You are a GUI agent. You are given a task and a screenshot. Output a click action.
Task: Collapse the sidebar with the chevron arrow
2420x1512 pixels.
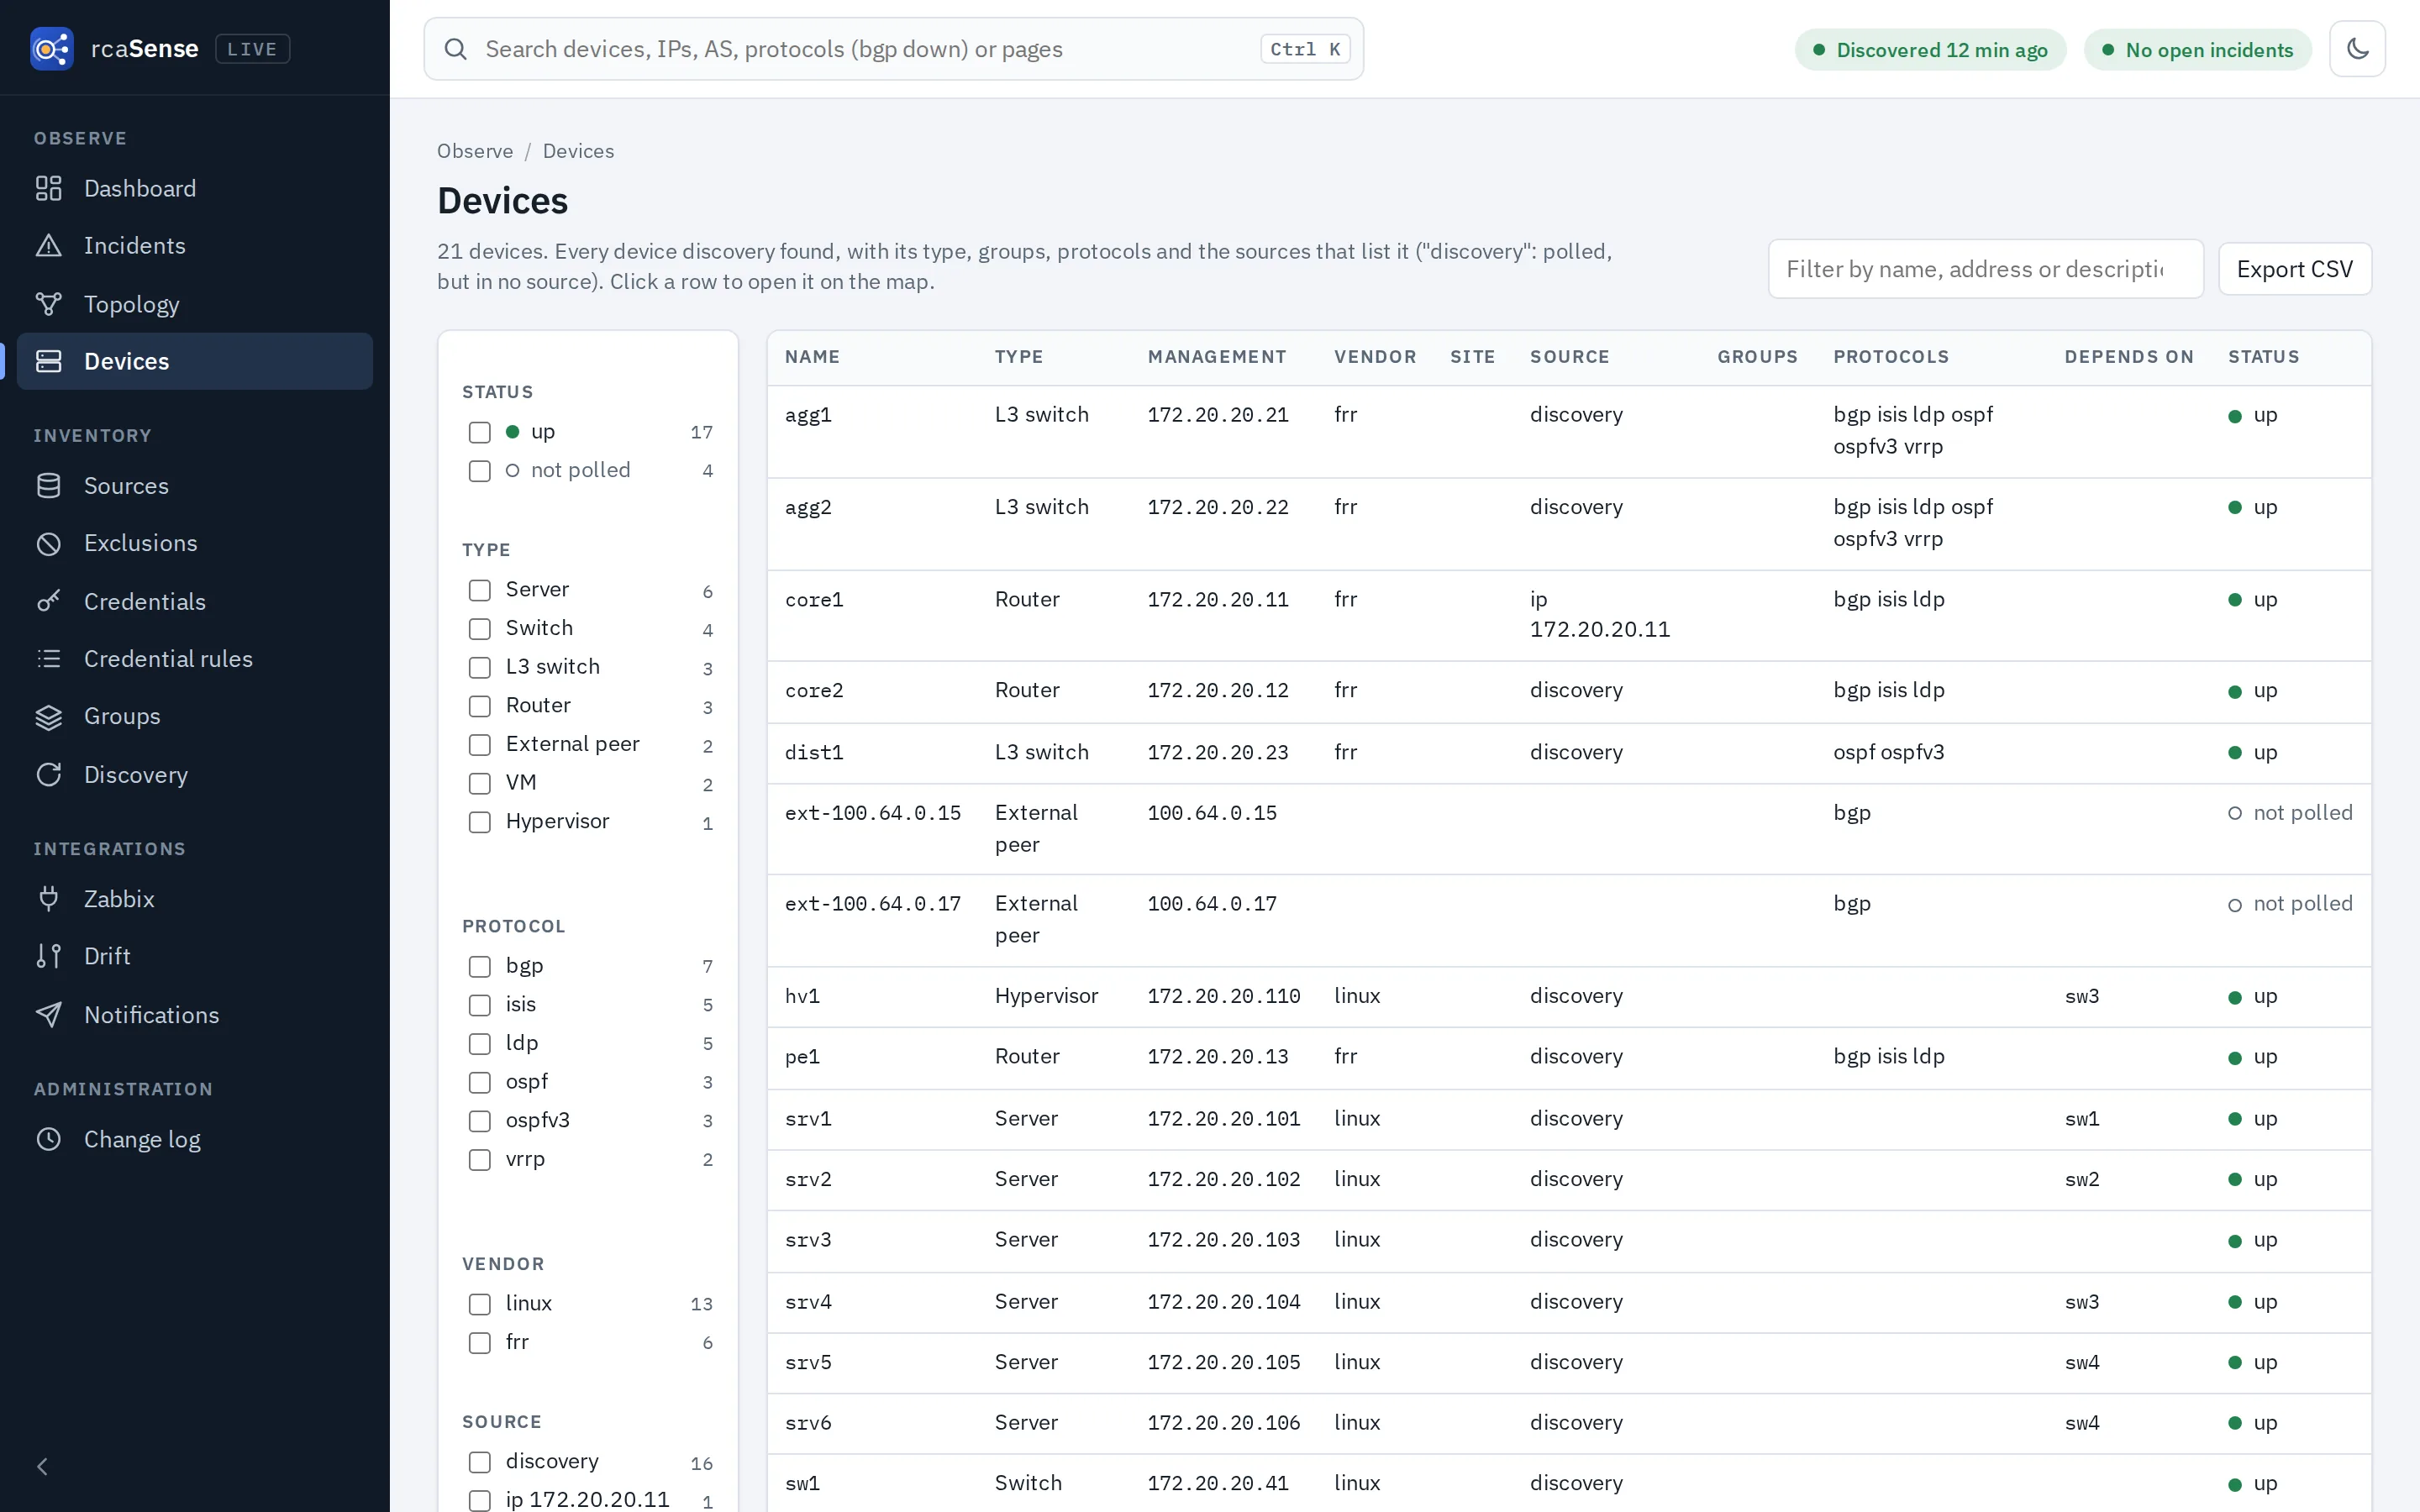(42, 1466)
